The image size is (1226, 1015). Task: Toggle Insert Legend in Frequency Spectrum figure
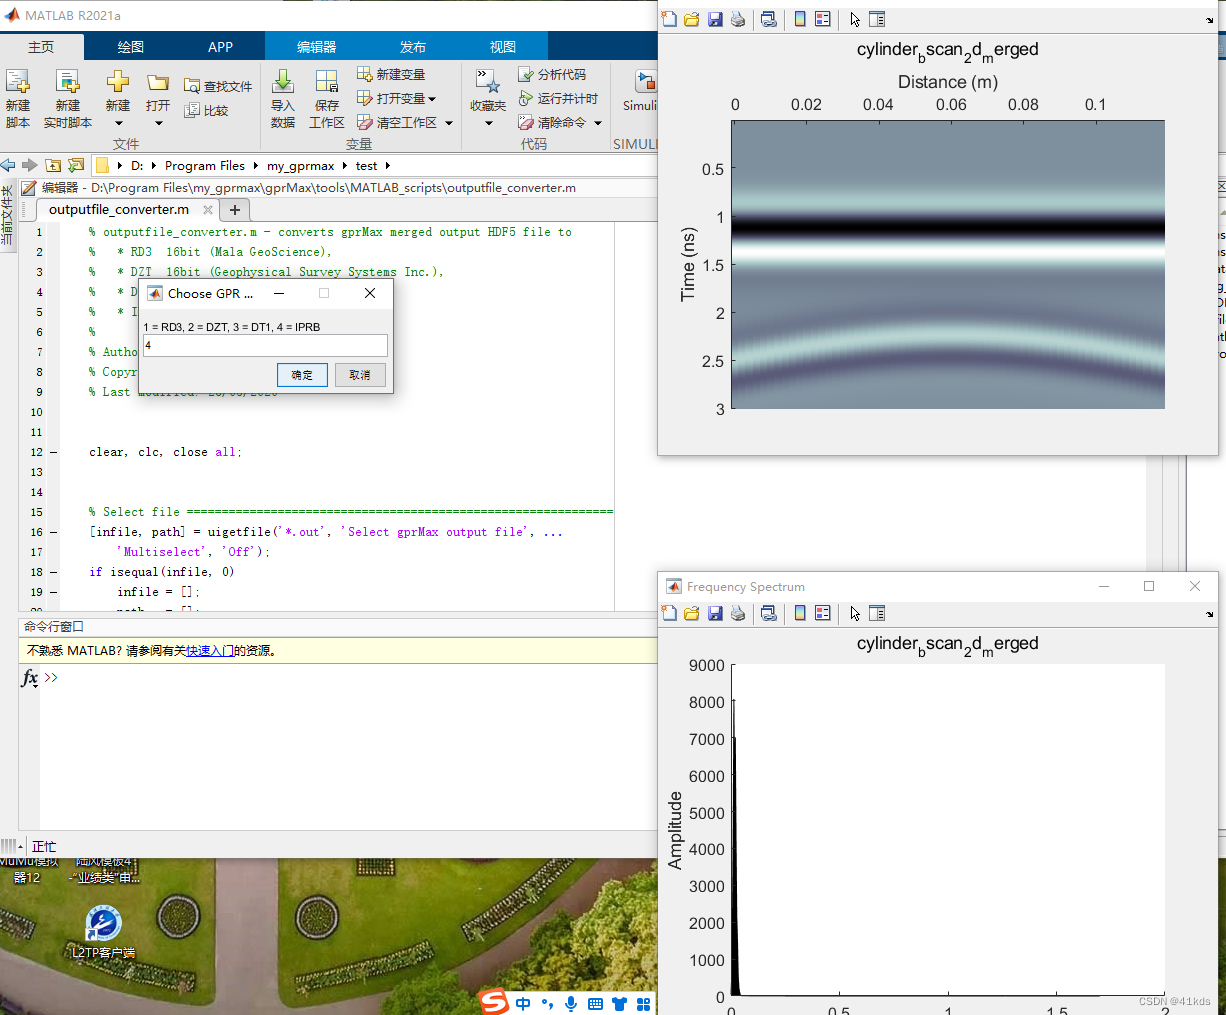[823, 614]
